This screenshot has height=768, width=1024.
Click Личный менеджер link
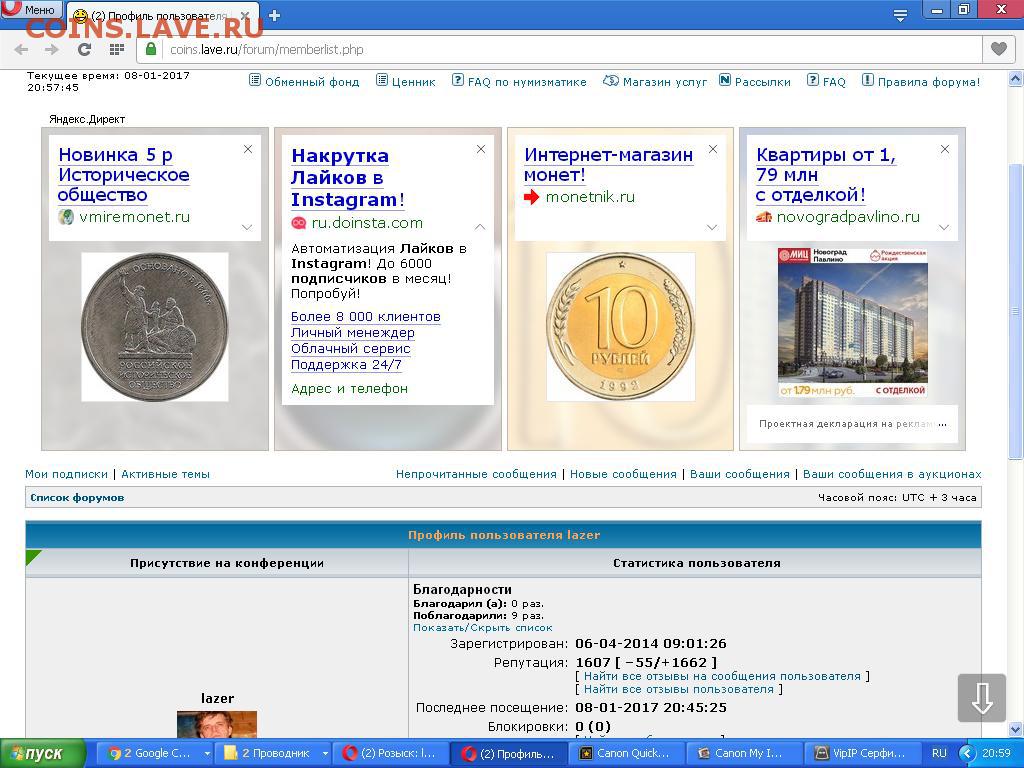(353, 332)
